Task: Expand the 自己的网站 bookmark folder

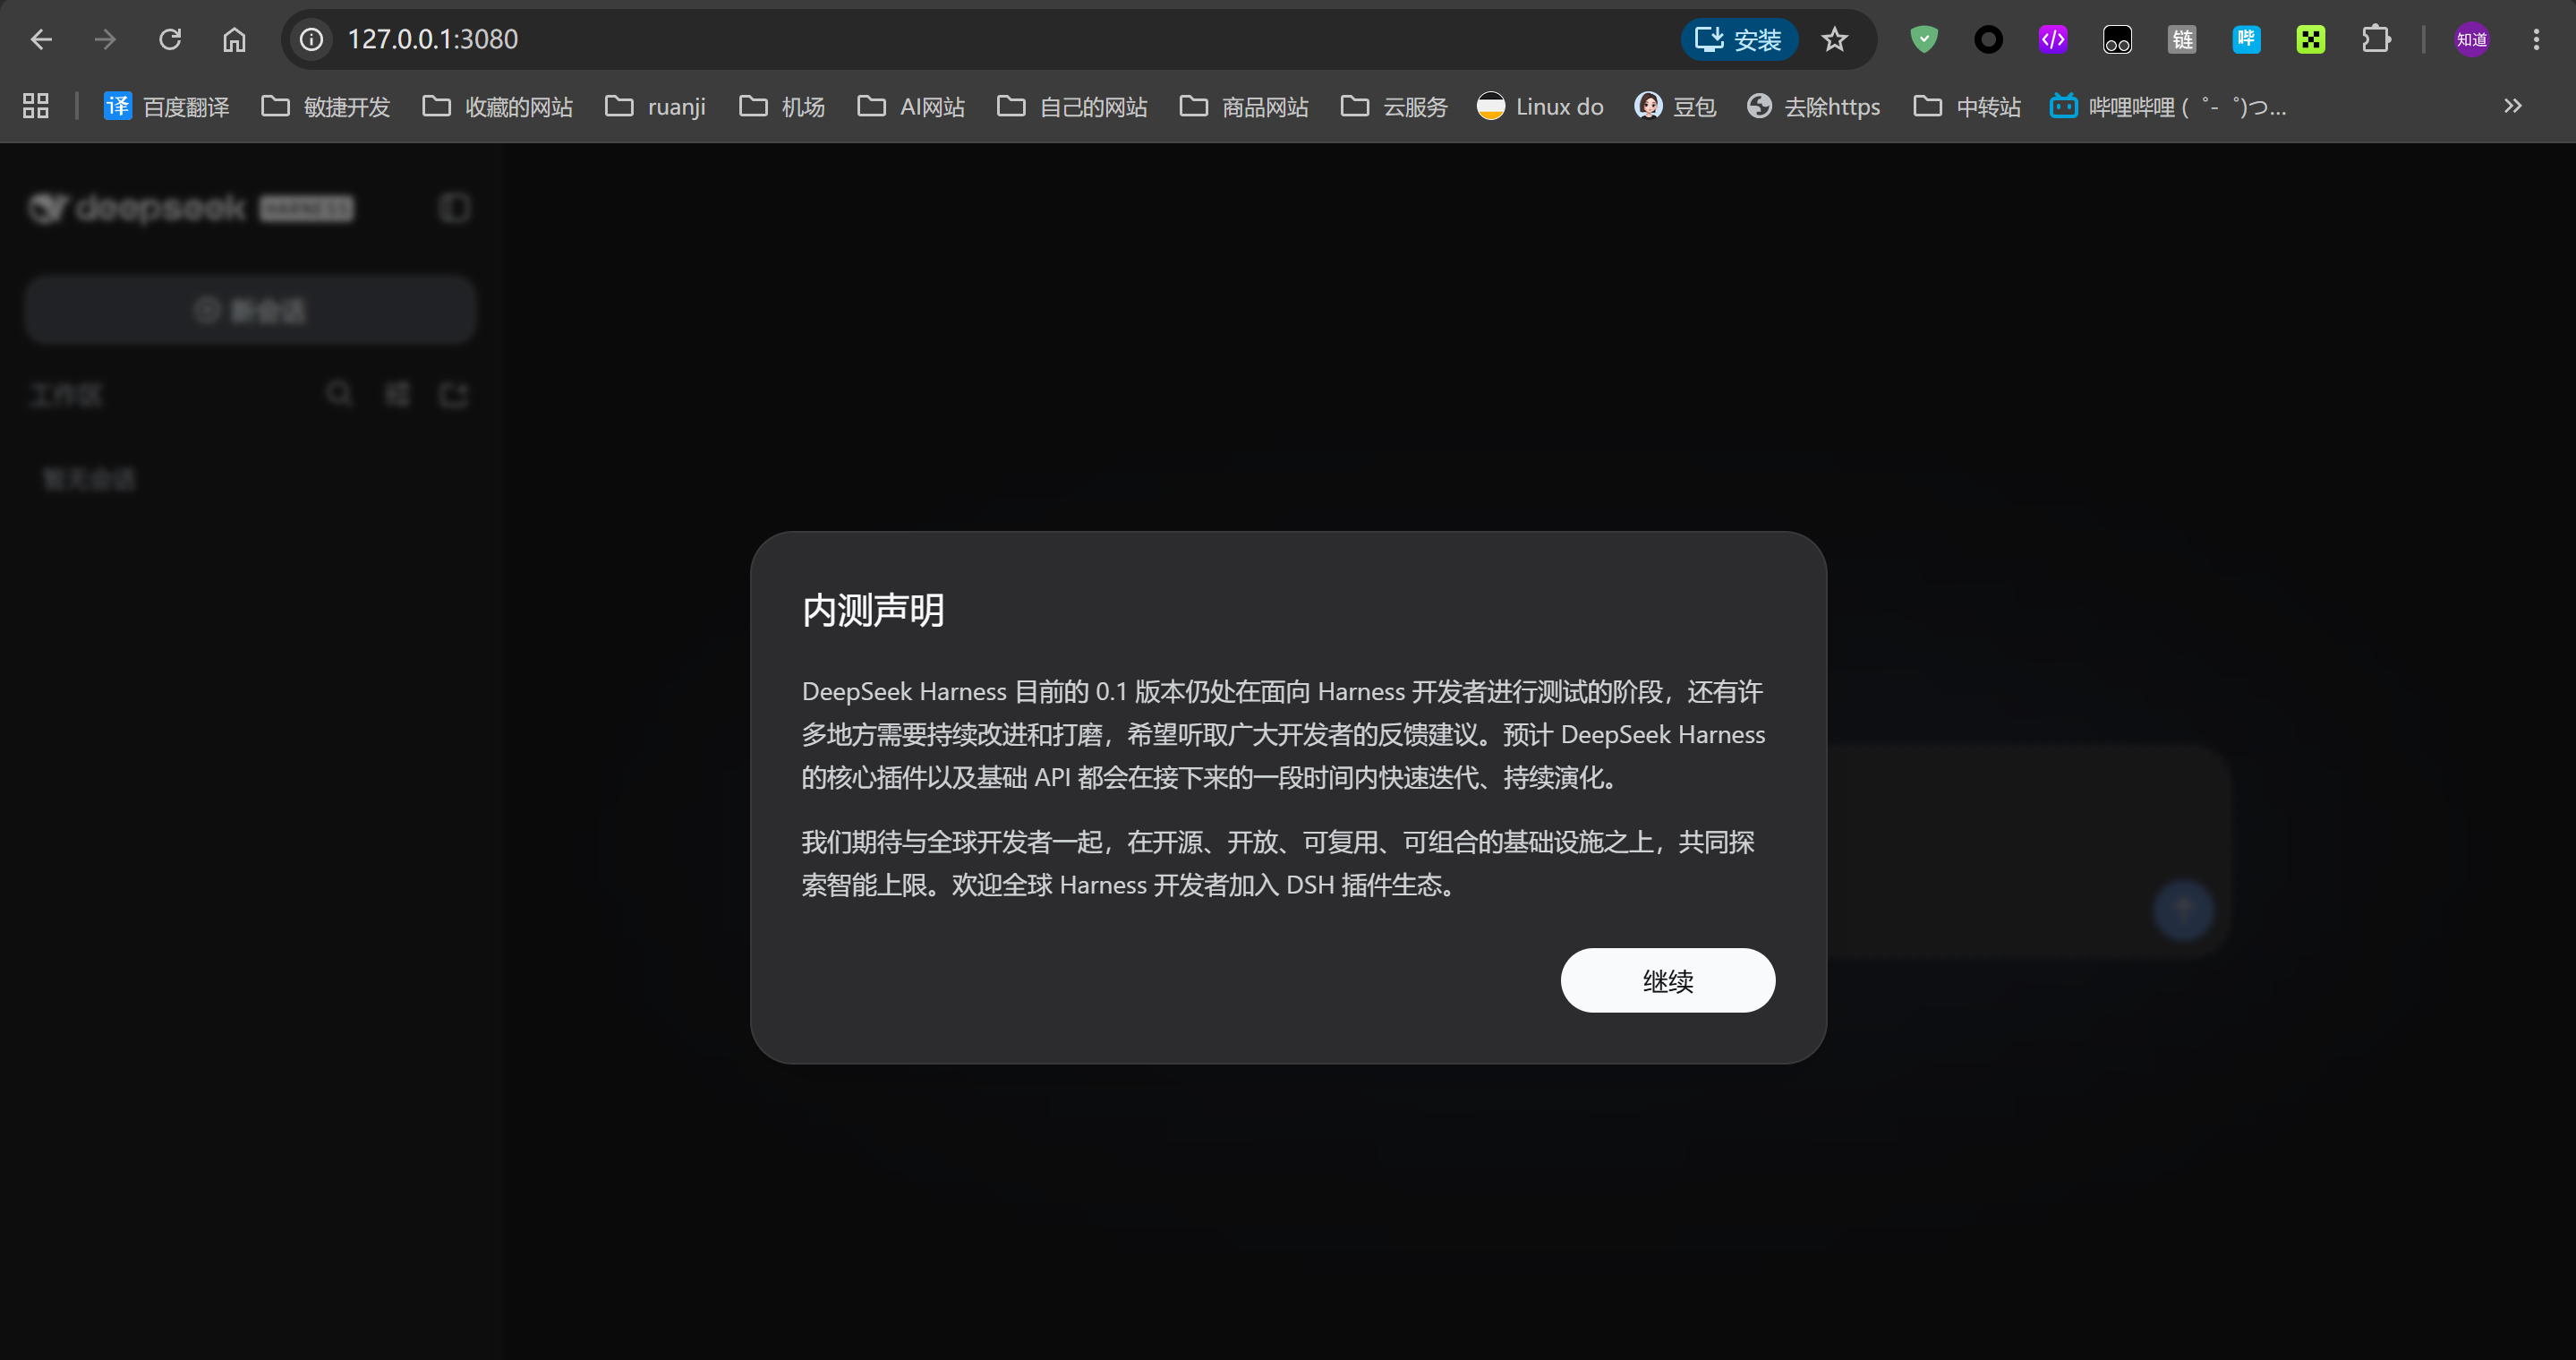Action: [1072, 106]
